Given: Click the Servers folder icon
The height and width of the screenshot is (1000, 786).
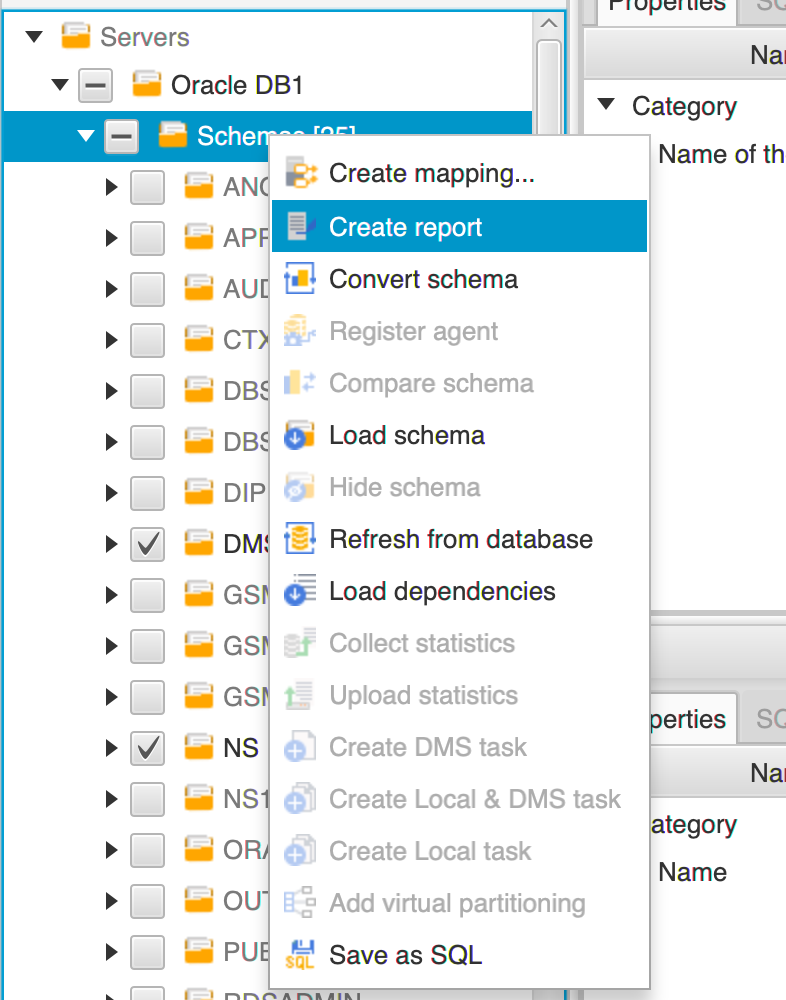Looking at the screenshot, I should (x=75, y=36).
